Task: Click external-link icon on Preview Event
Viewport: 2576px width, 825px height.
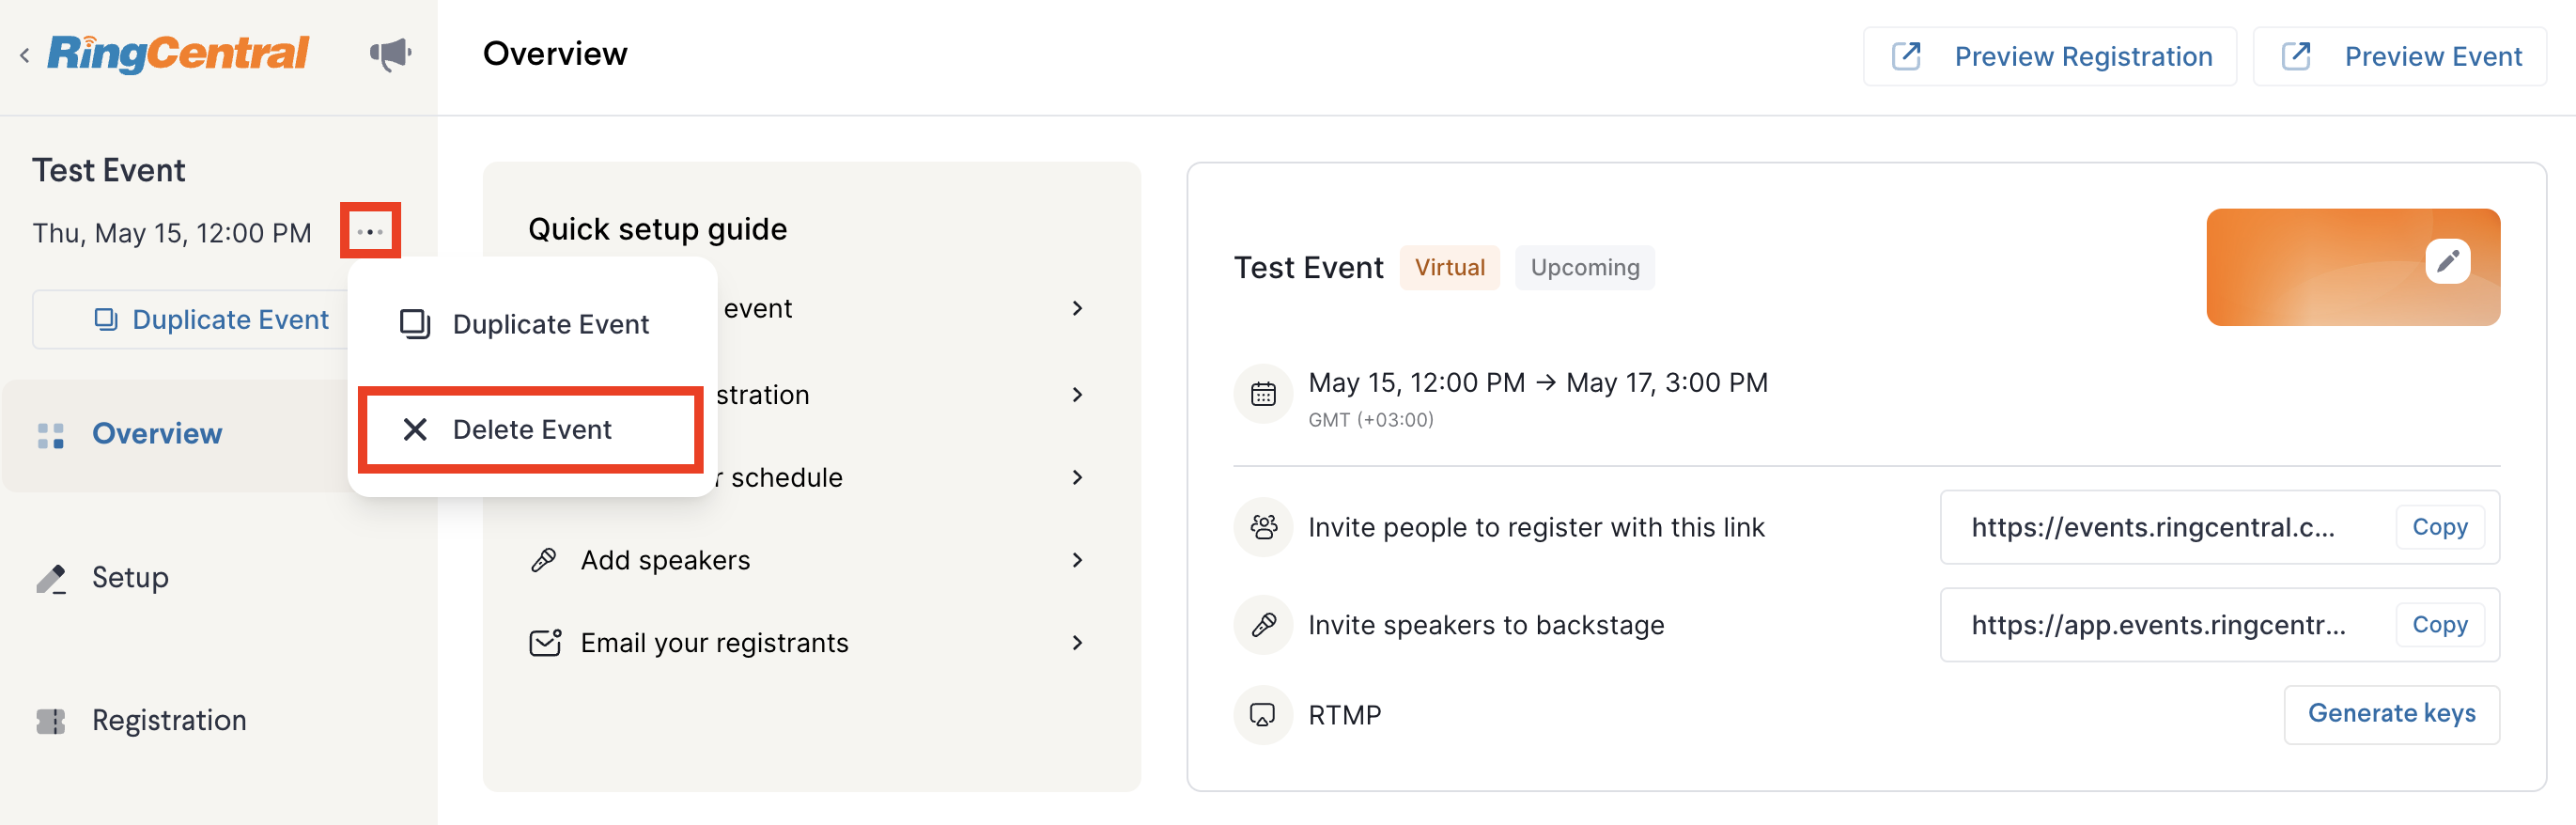Action: [x=2296, y=55]
